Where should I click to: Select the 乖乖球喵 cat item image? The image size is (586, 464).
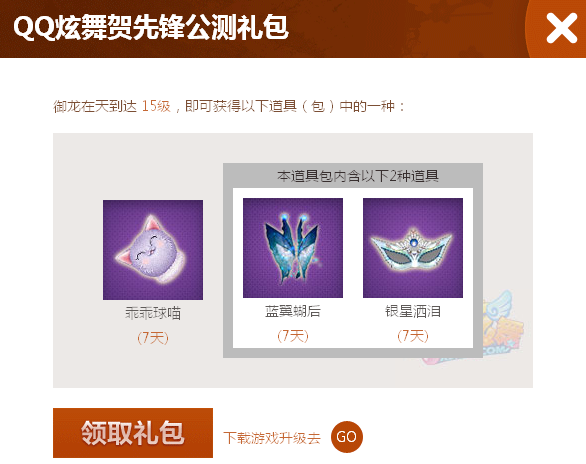pyautogui.click(x=153, y=250)
